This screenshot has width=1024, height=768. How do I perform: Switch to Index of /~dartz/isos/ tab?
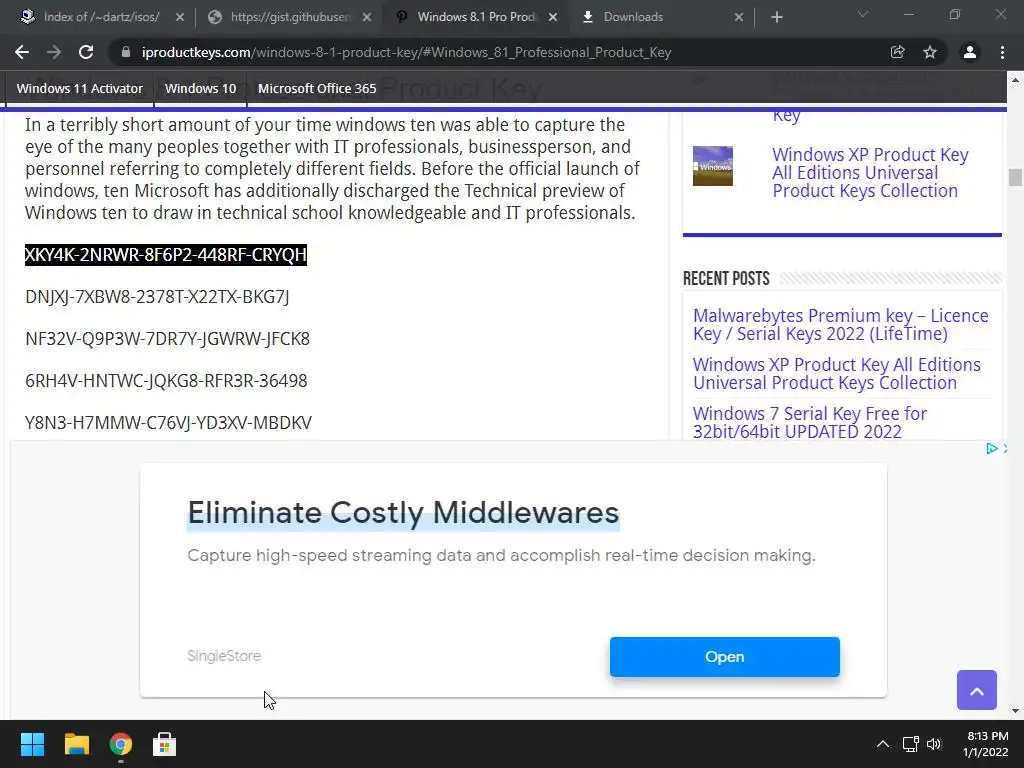(x=101, y=17)
